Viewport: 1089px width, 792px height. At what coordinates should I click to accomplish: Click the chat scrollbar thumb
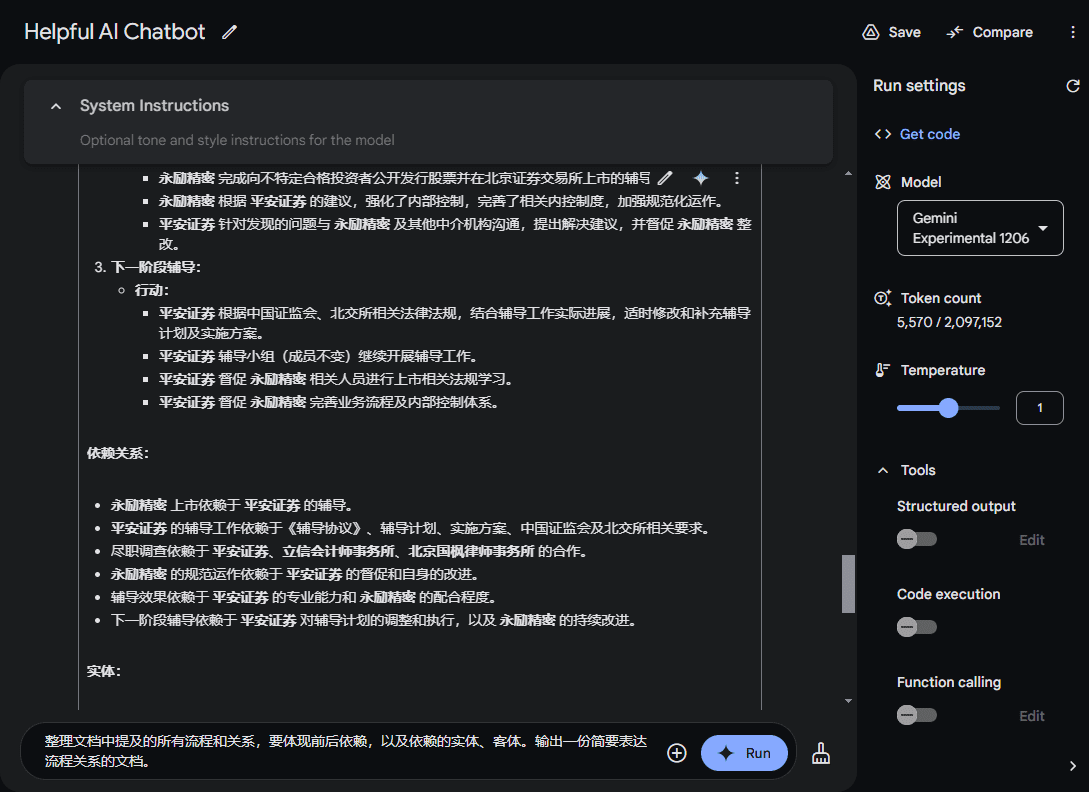[848, 584]
